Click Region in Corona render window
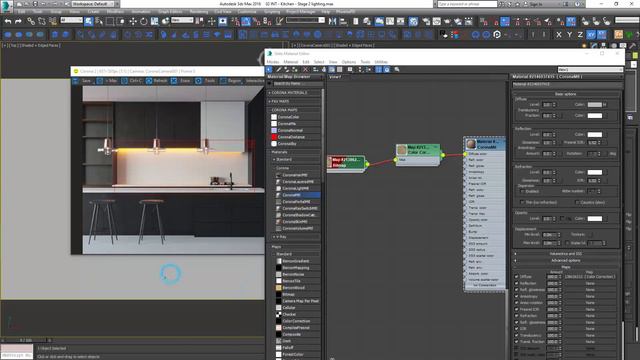The height and width of the screenshot is (360, 640). (231, 81)
